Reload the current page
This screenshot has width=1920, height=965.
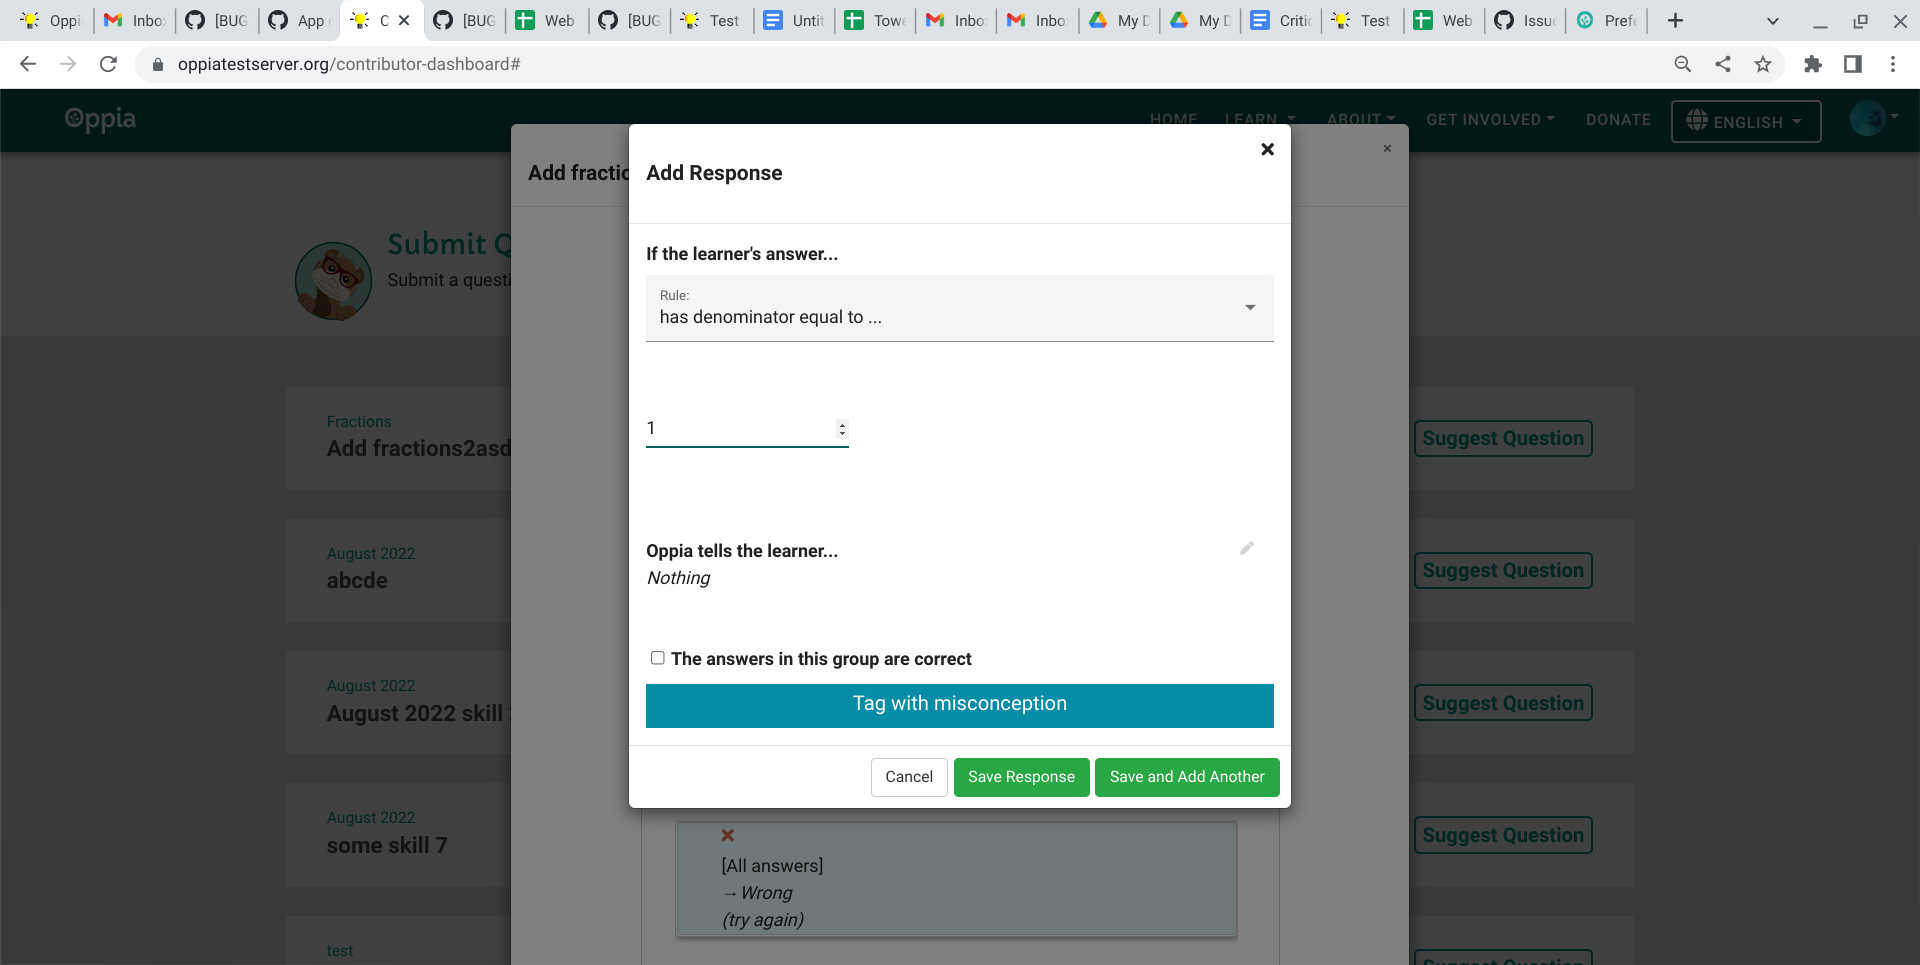[108, 64]
